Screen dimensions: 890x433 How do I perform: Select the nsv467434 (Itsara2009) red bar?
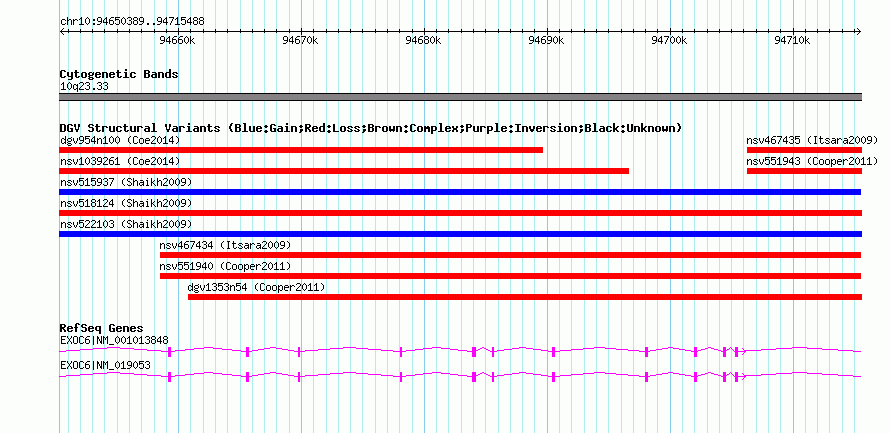pos(511,255)
